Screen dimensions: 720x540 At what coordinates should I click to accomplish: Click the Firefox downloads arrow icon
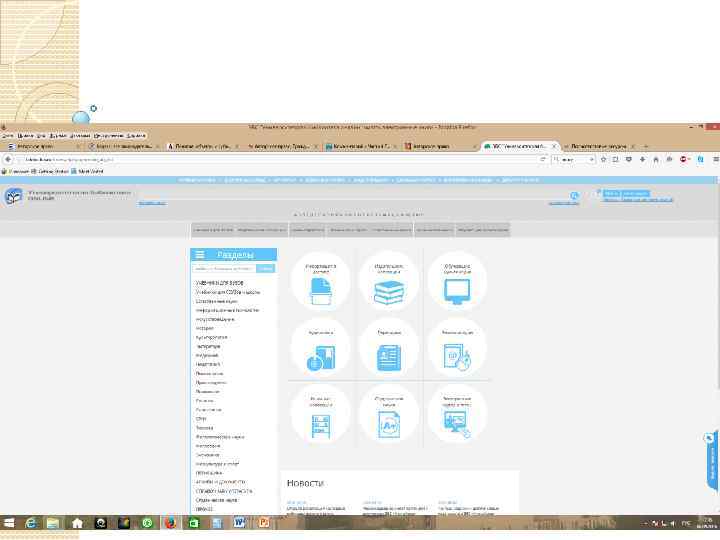click(642, 159)
